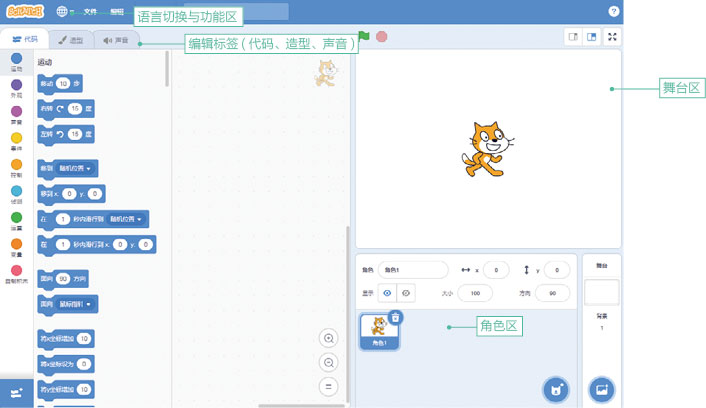Switch to the 代码 tab
This screenshot has height=408, width=706.
[25, 40]
